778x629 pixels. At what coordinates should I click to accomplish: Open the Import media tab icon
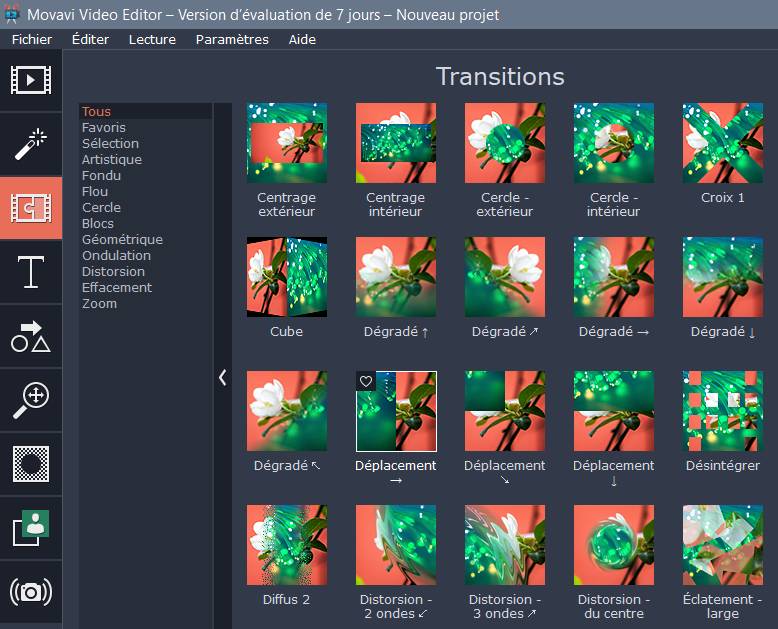tap(31, 79)
